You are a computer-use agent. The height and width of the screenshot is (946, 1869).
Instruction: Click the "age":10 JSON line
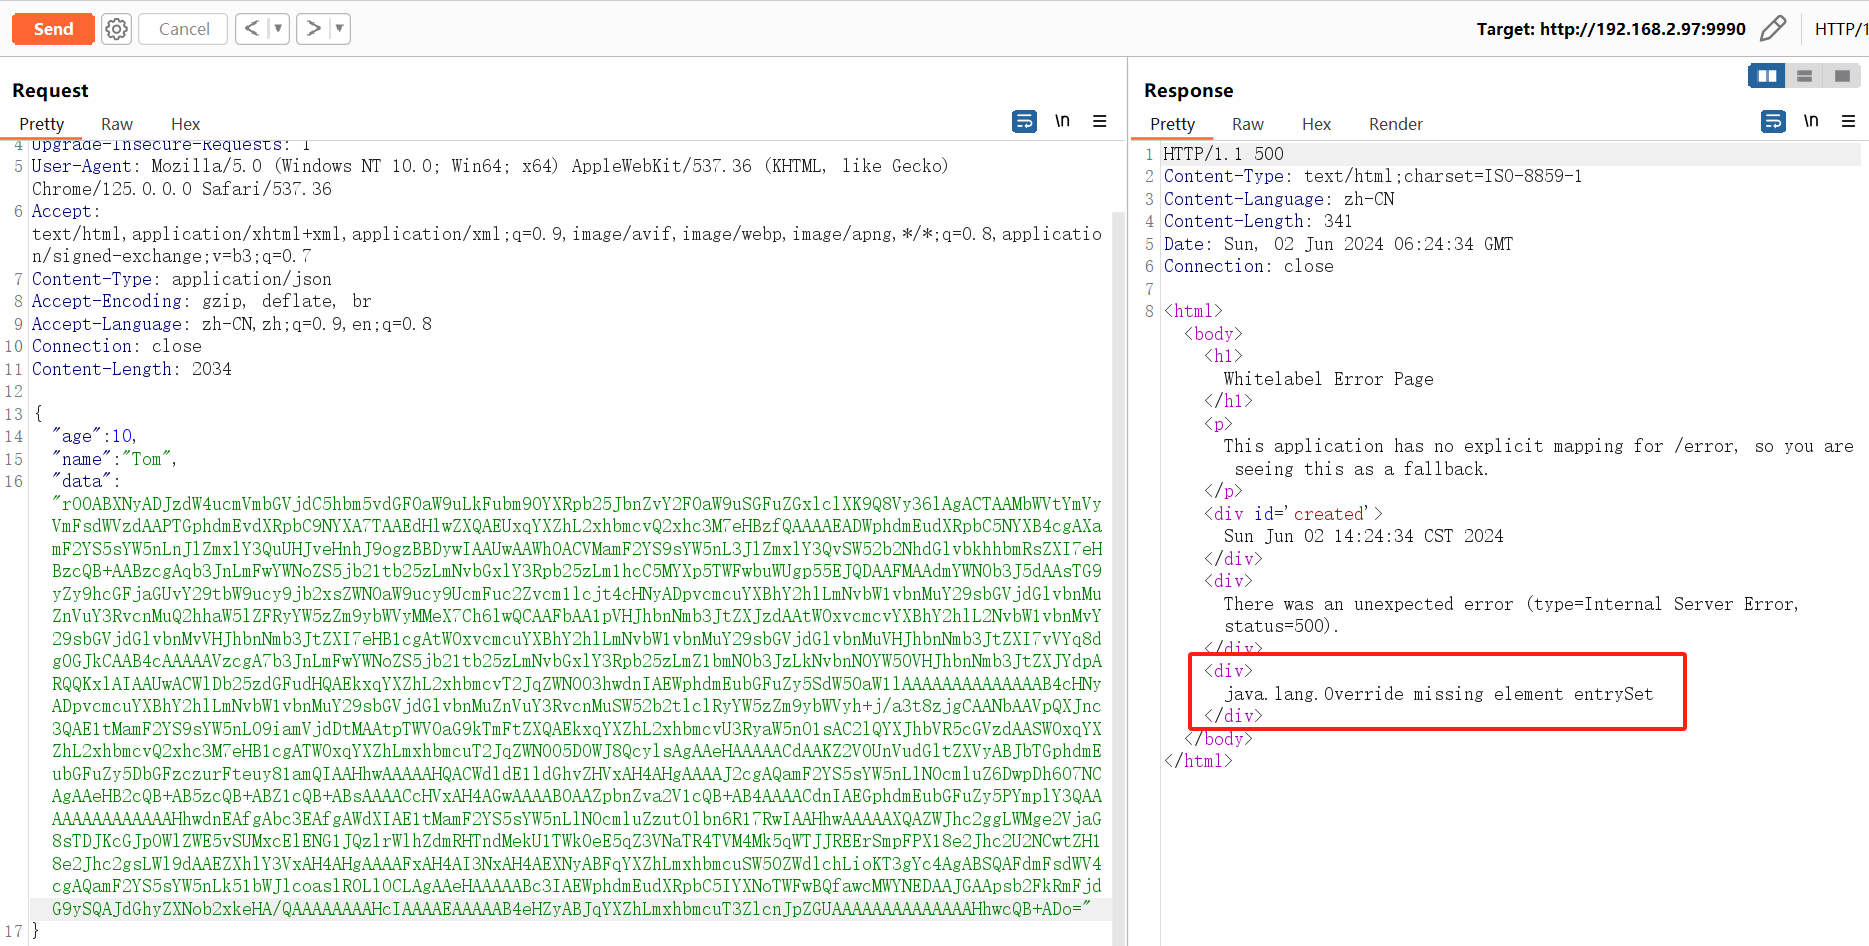(x=94, y=436)
